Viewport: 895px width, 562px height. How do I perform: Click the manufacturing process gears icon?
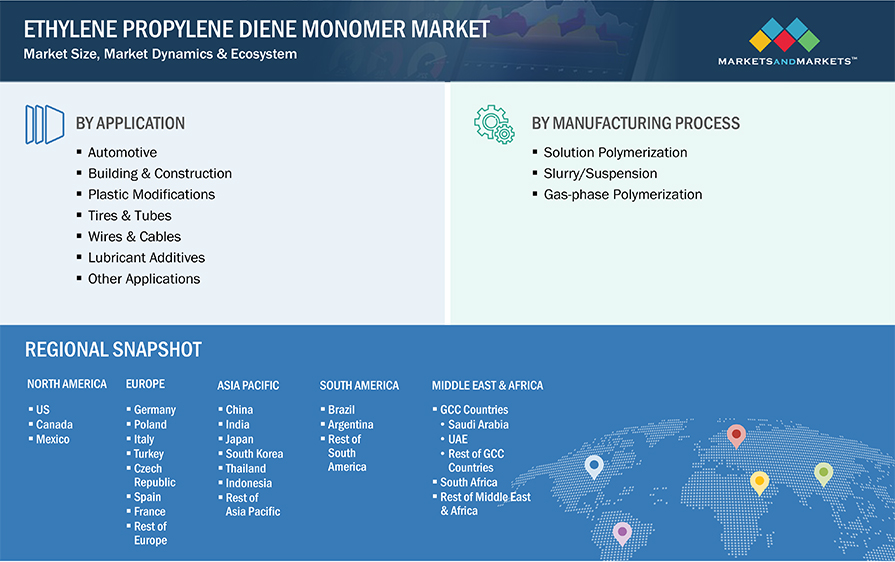click(x=494, y=124)
